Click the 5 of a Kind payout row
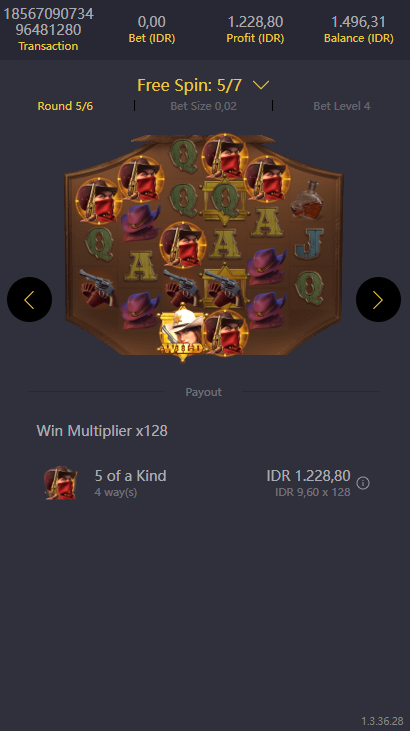410x731 pixels. 204,483
